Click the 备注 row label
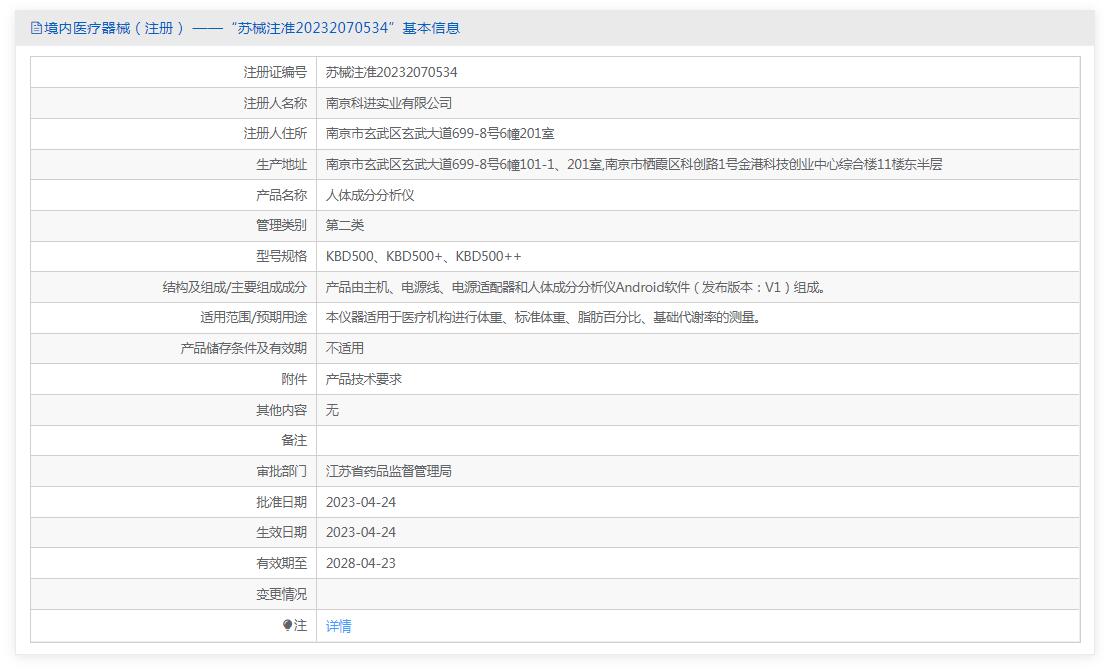Image resolution: width=1104 pixels, height=669 pixels. pyautogui.click(x=294, y=440)
